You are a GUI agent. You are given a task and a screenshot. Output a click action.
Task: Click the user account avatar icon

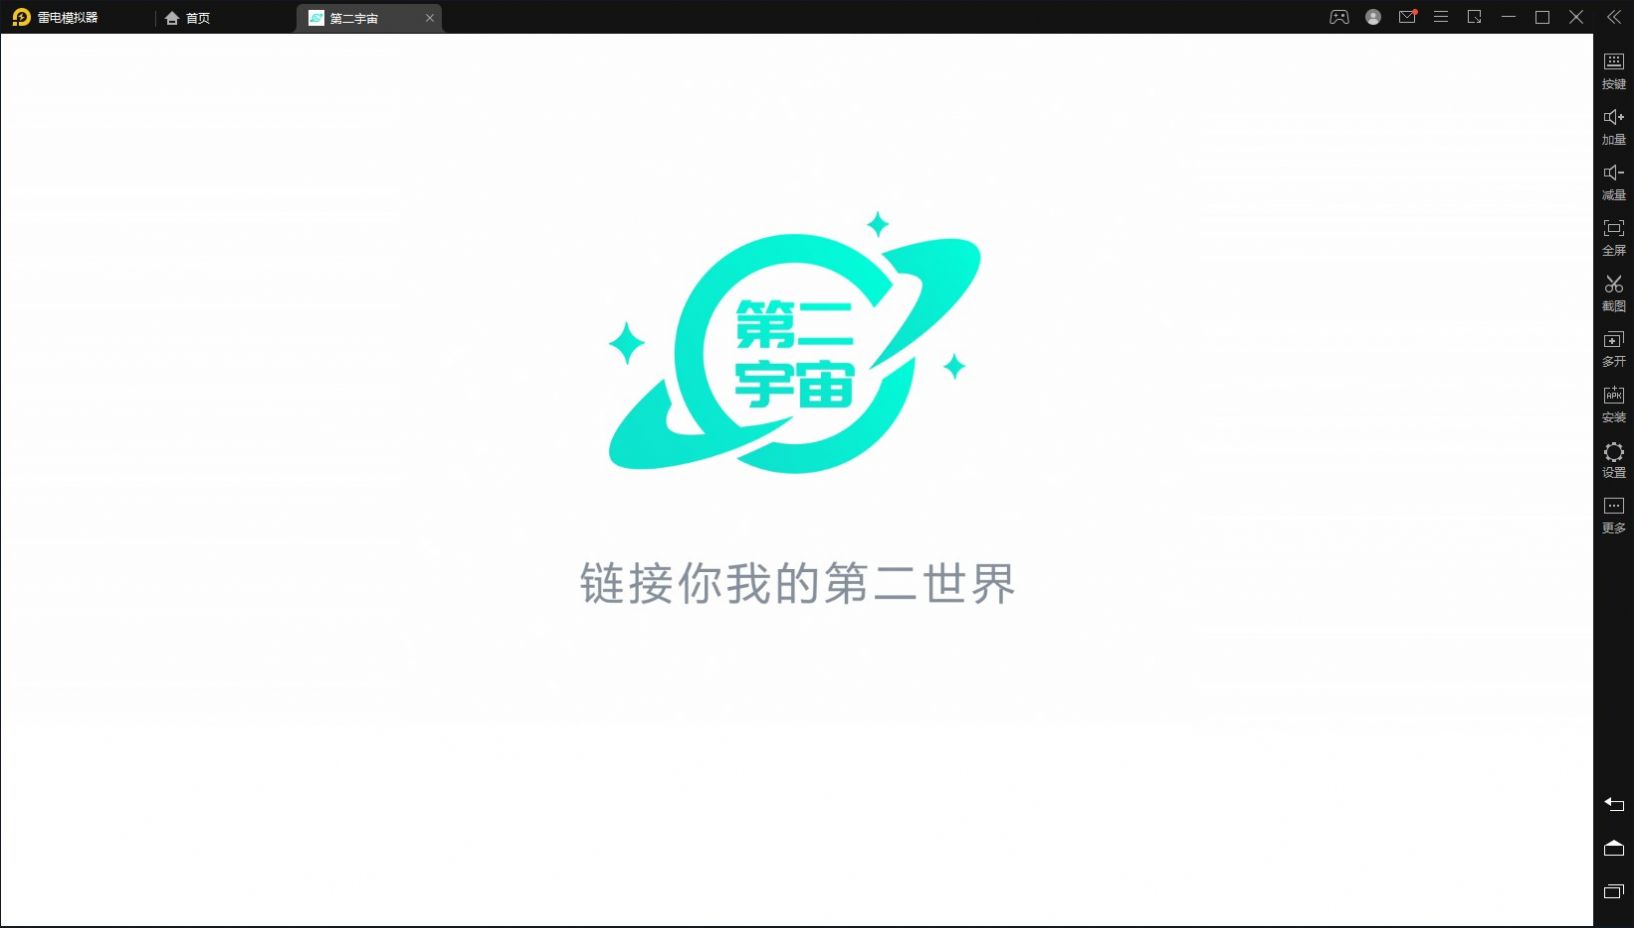pos(1372,17)
